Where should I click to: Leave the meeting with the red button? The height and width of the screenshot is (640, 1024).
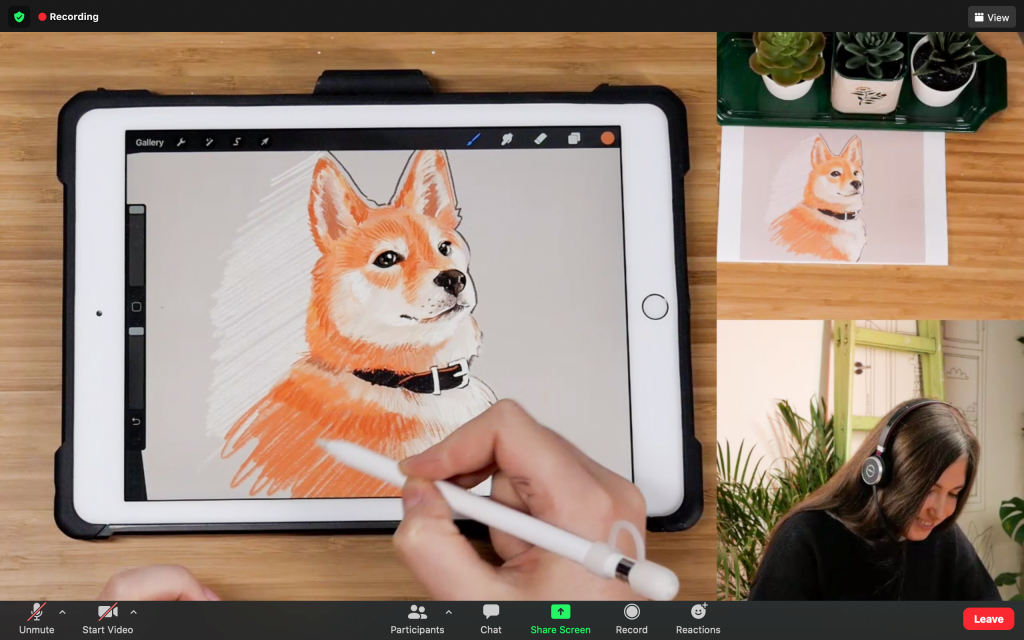[x=989, y=619]
